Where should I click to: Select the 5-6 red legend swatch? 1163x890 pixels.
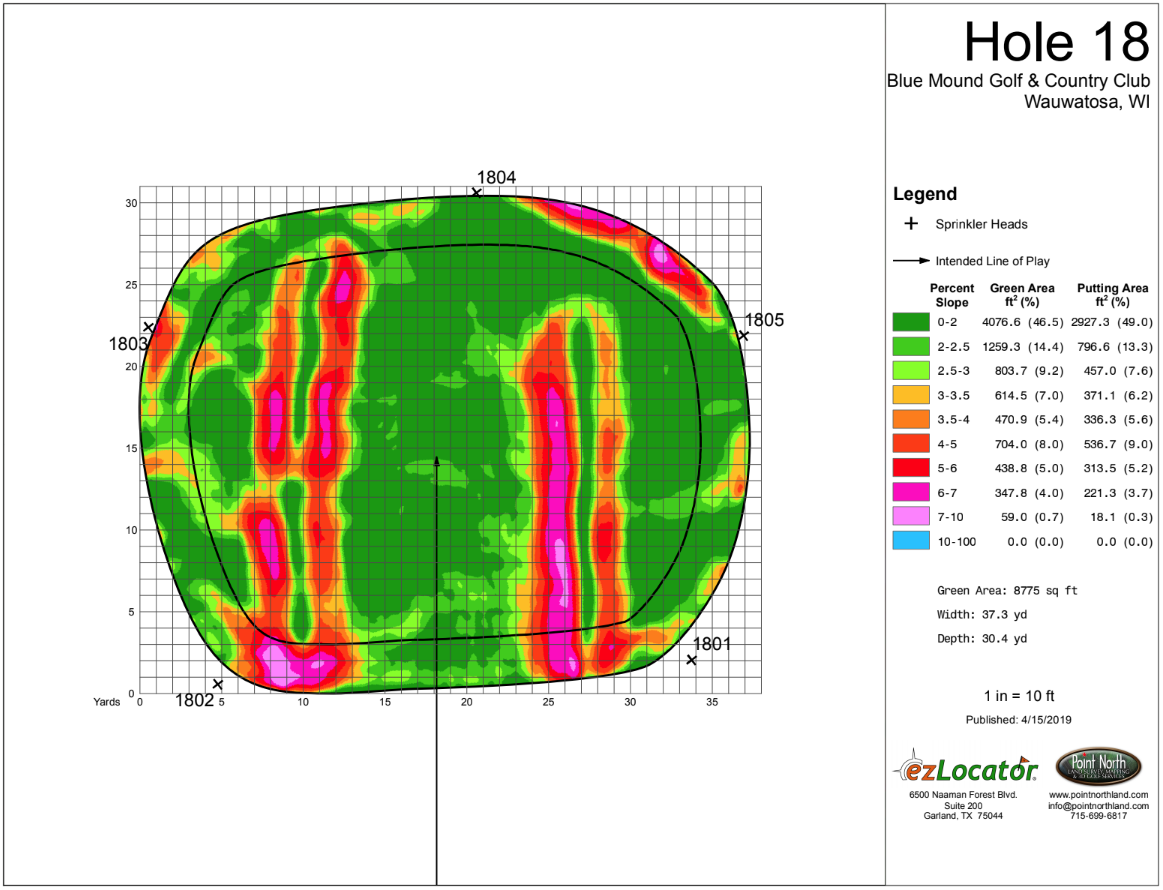pos(911,467)
